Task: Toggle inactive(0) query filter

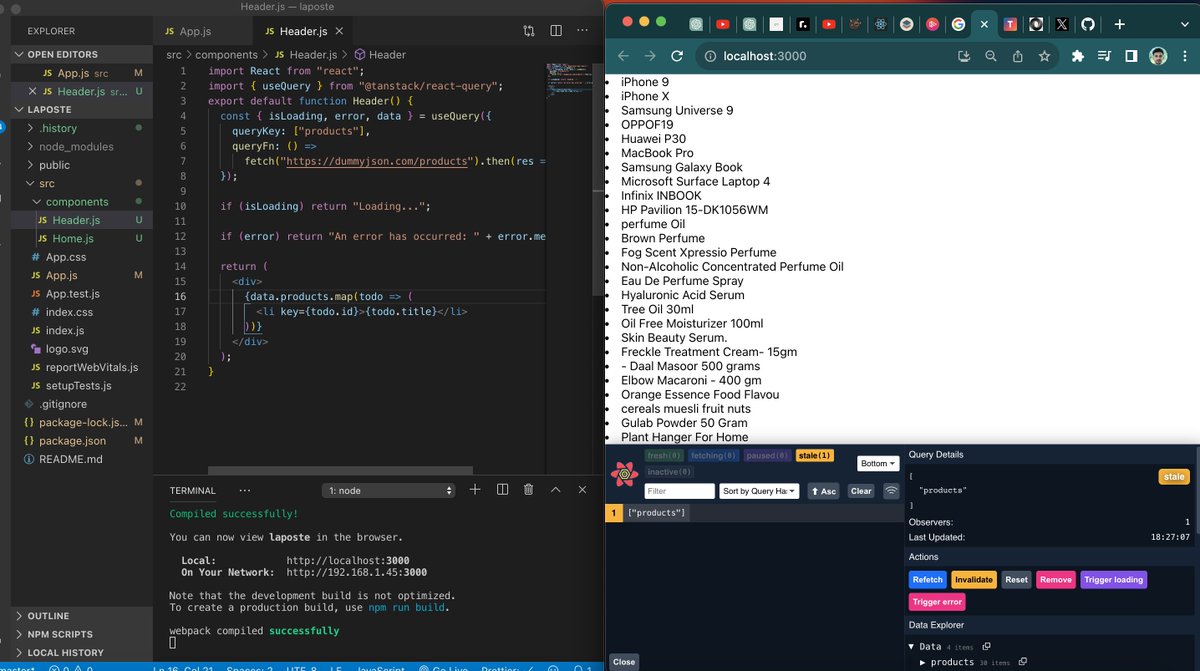Action: pos(667,471)
